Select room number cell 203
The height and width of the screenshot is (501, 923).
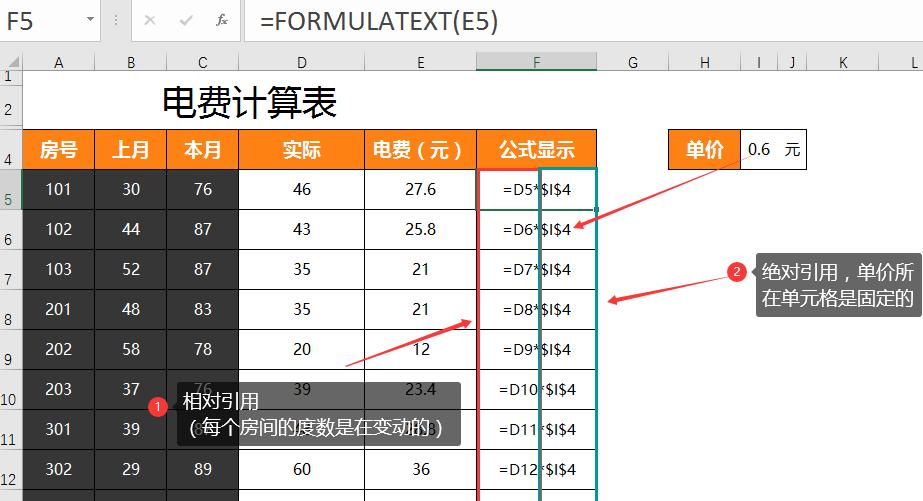(x=58, y=389)
